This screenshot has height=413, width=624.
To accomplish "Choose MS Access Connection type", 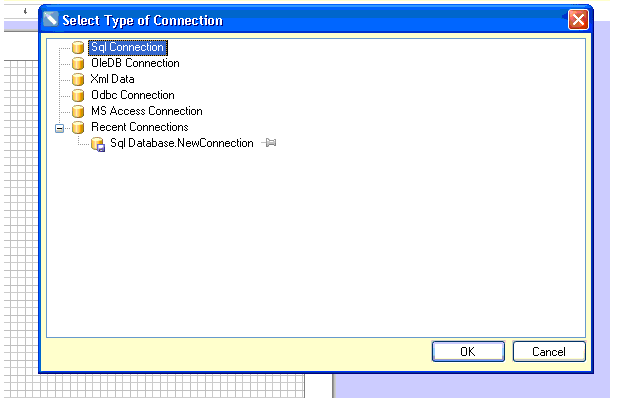I will point(146,111).
